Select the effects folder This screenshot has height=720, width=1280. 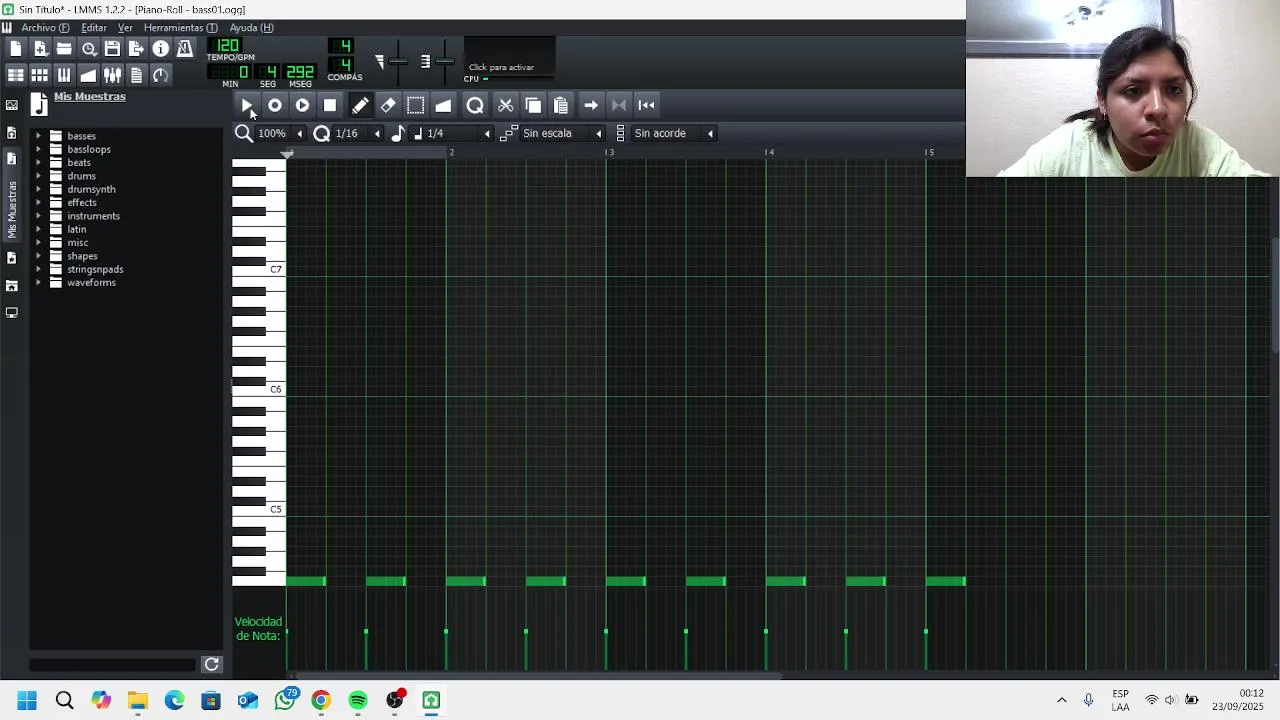click(x=82, y=203)
